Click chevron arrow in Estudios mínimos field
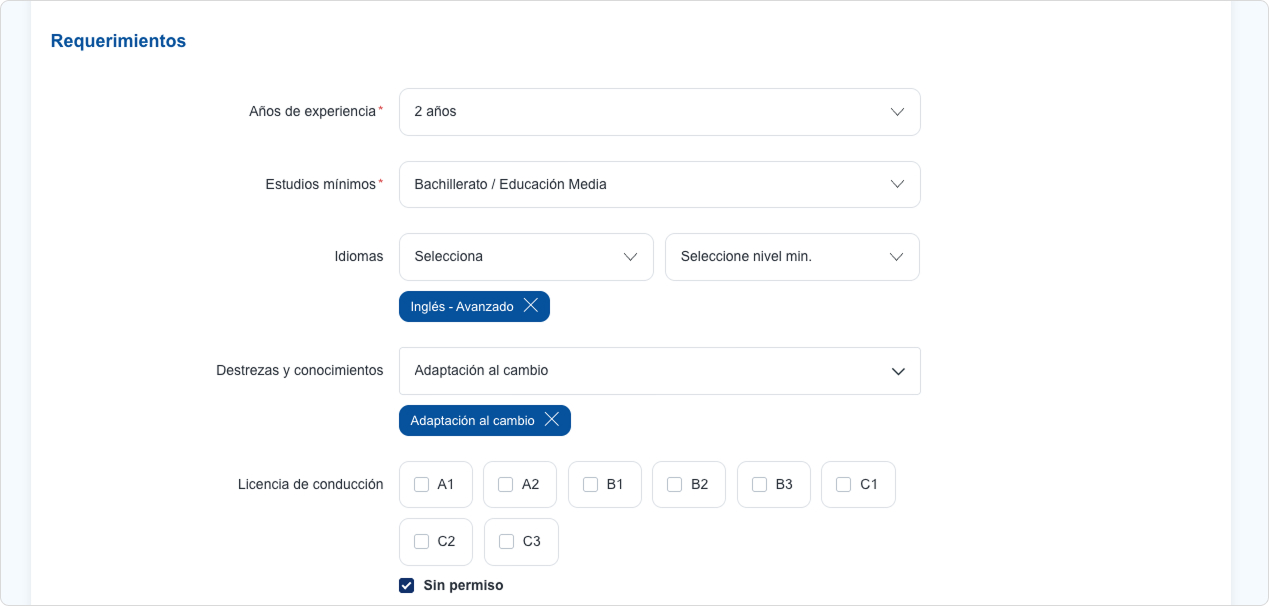The width and height of the screenshot is (1269, 606). (897, 185)
